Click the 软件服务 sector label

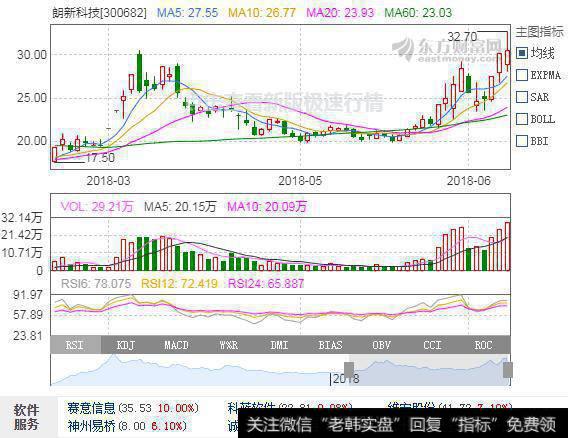(26, 417)
